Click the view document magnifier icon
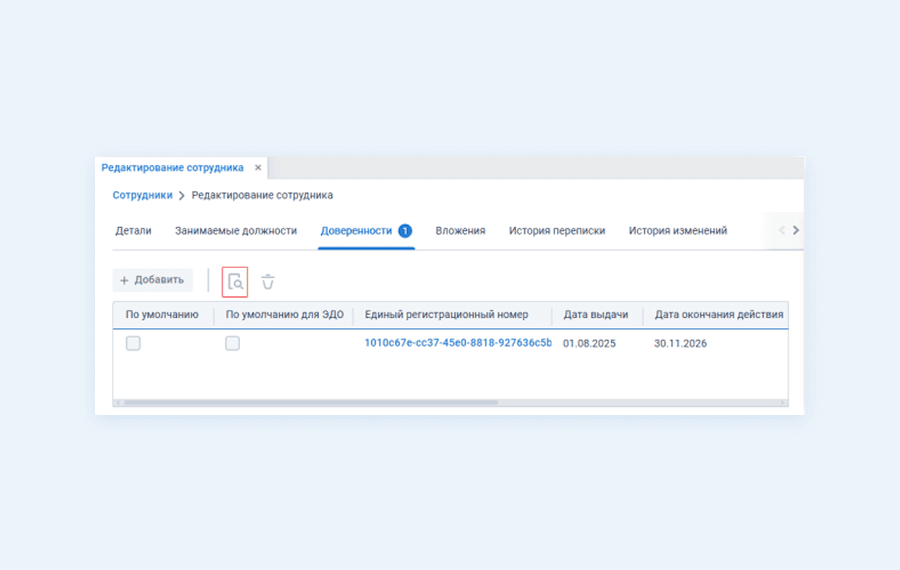 click(235, 282)
